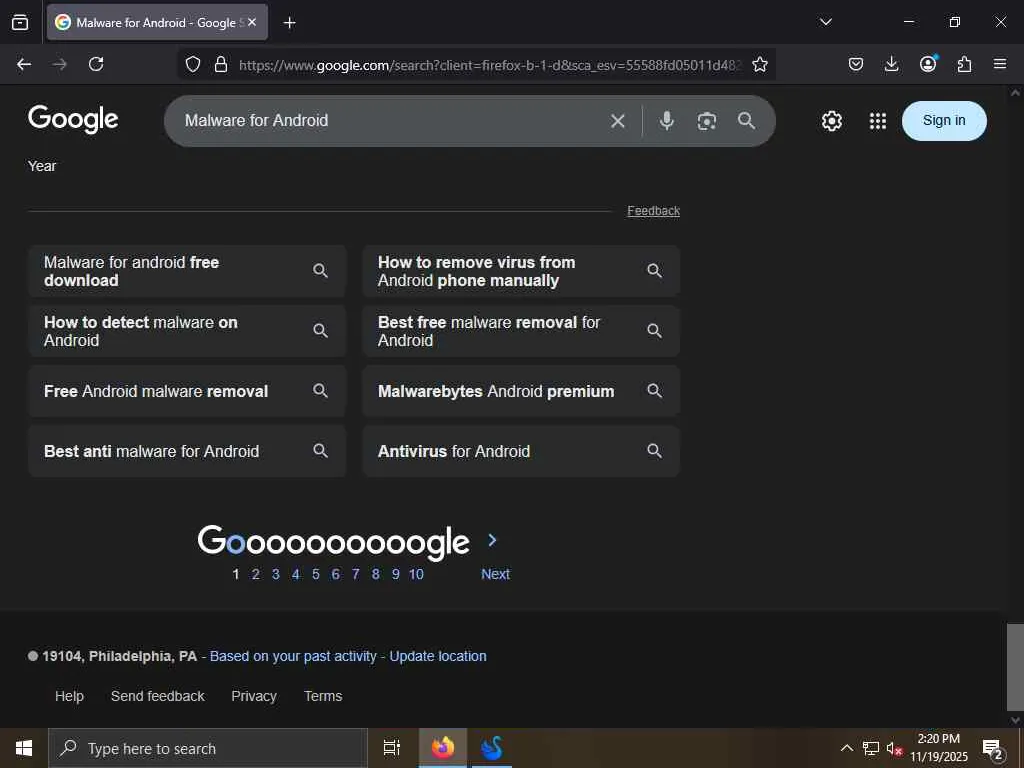
Task: Search by image with camera icon
Action: point(707,121)
